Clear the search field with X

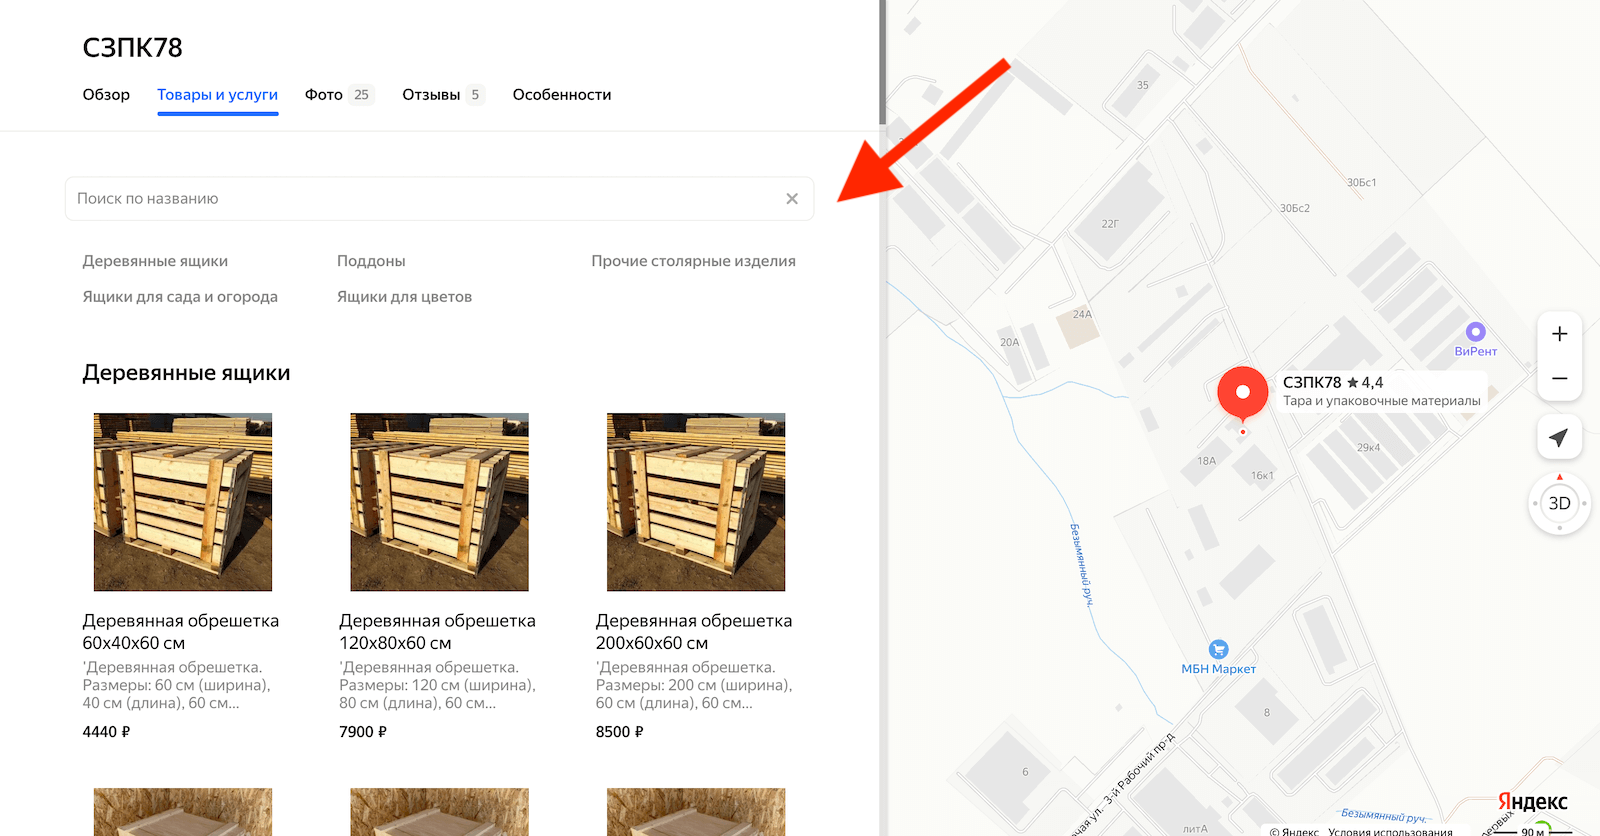tap(792, 199)
